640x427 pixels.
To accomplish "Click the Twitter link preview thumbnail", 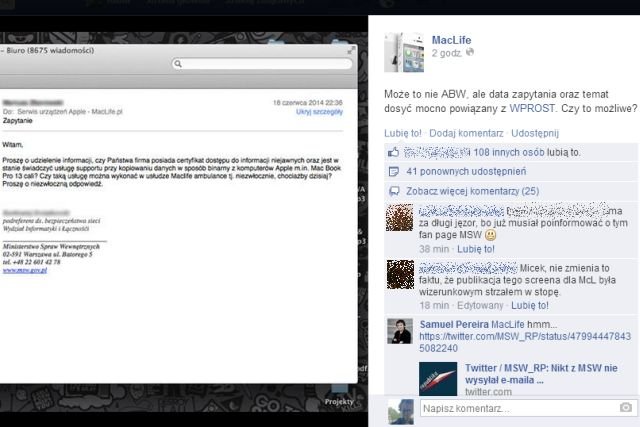I will (x=437, y=378).
